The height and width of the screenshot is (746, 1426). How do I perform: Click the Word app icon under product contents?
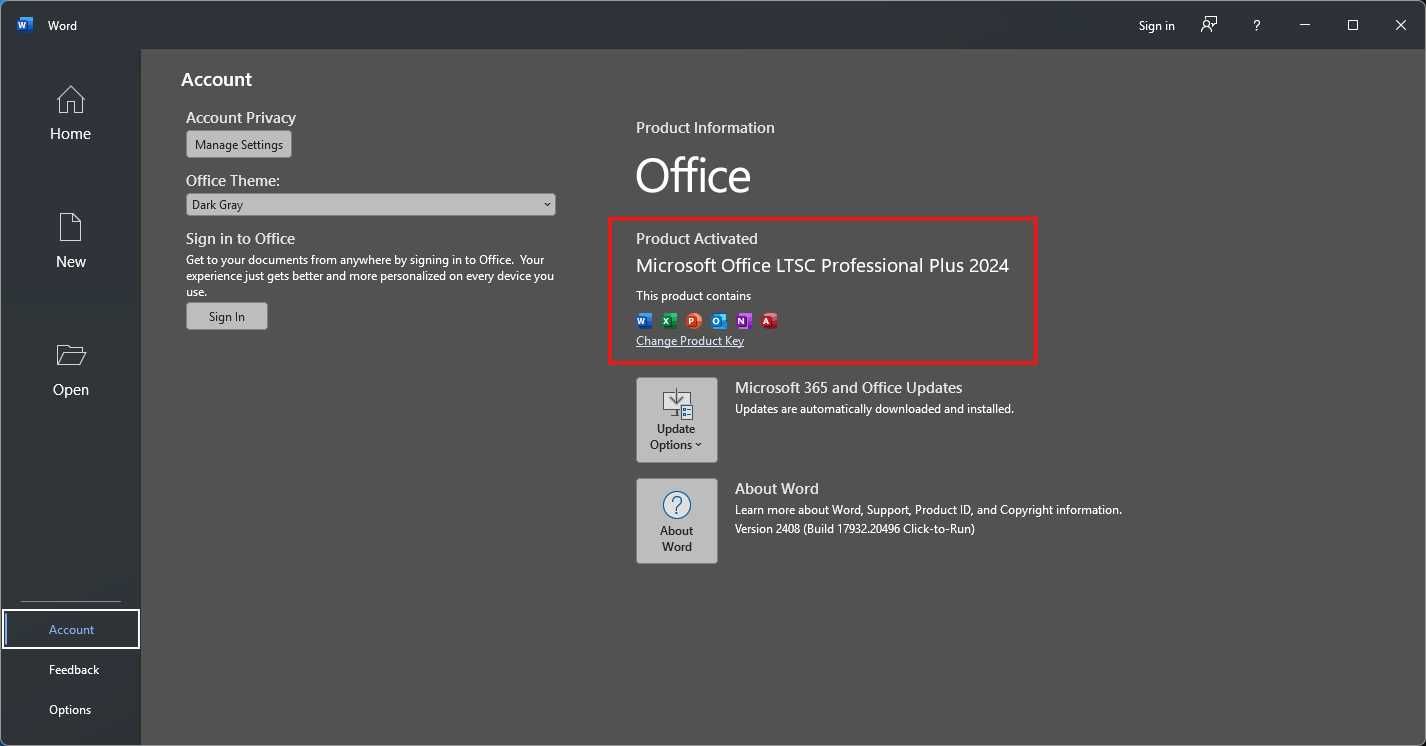pos(644,321)
